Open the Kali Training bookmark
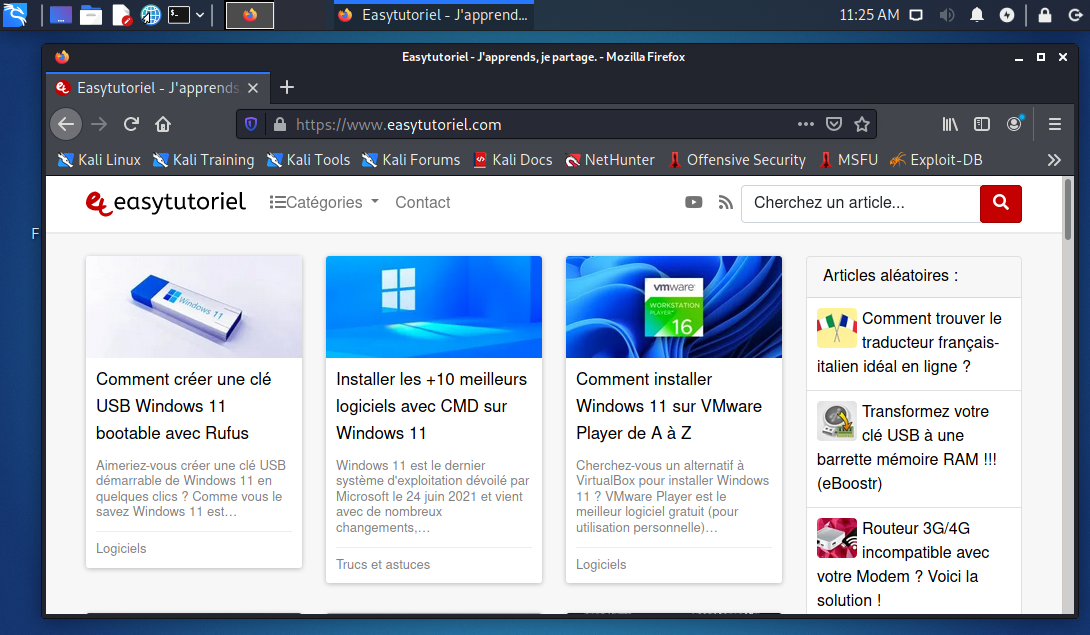Screen dimensions: 1090x635 pyautogui.click(x=203, y=160)
